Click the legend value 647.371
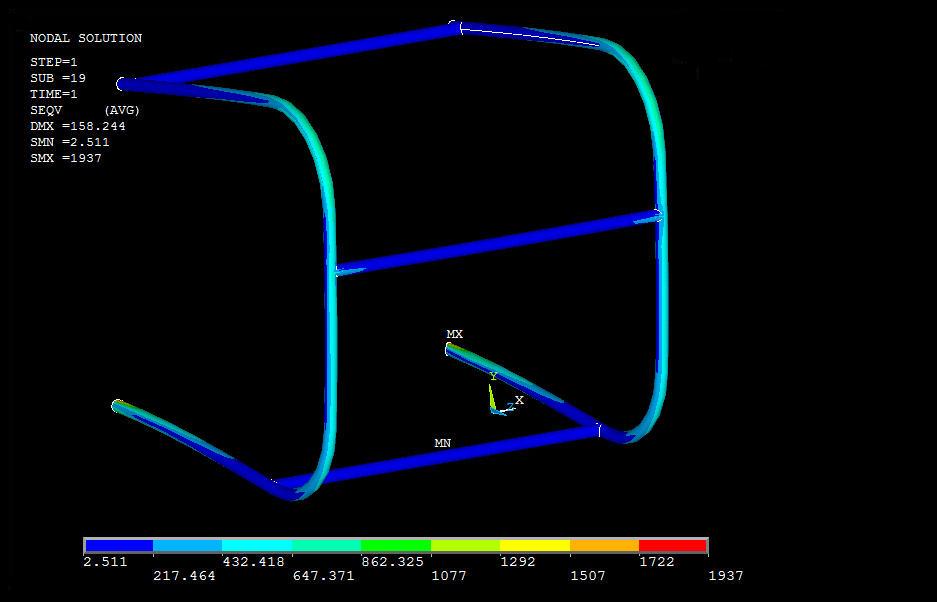Image resolution: width=937 pixels, height=602 pixels. click(x=323, y=576)
